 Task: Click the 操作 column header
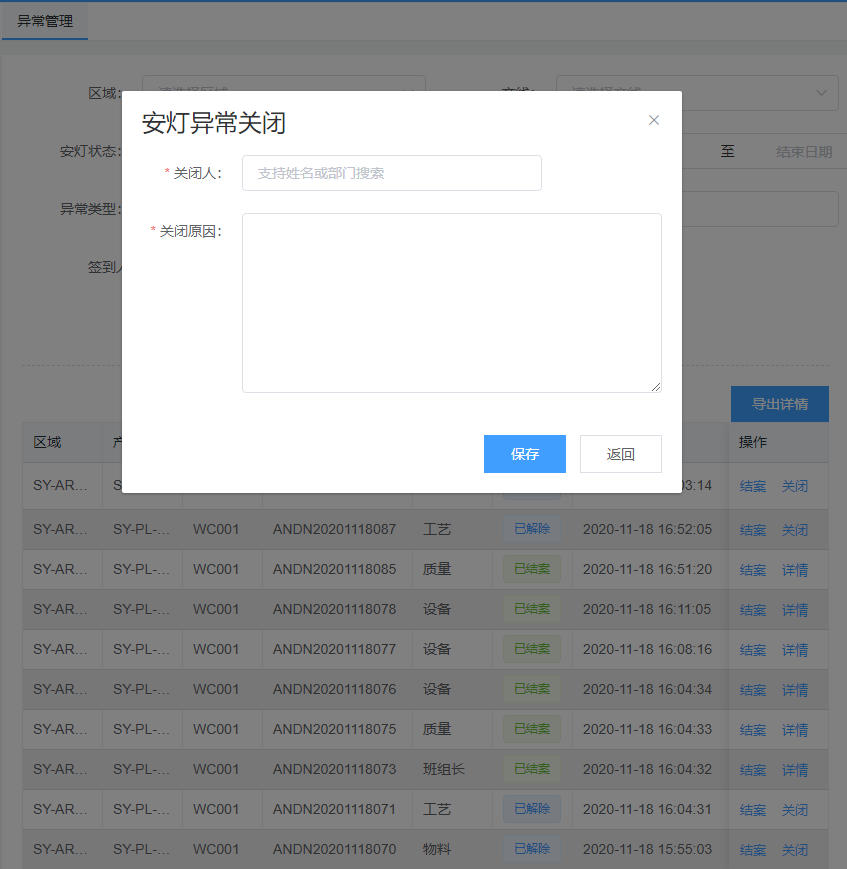(753, 442)
